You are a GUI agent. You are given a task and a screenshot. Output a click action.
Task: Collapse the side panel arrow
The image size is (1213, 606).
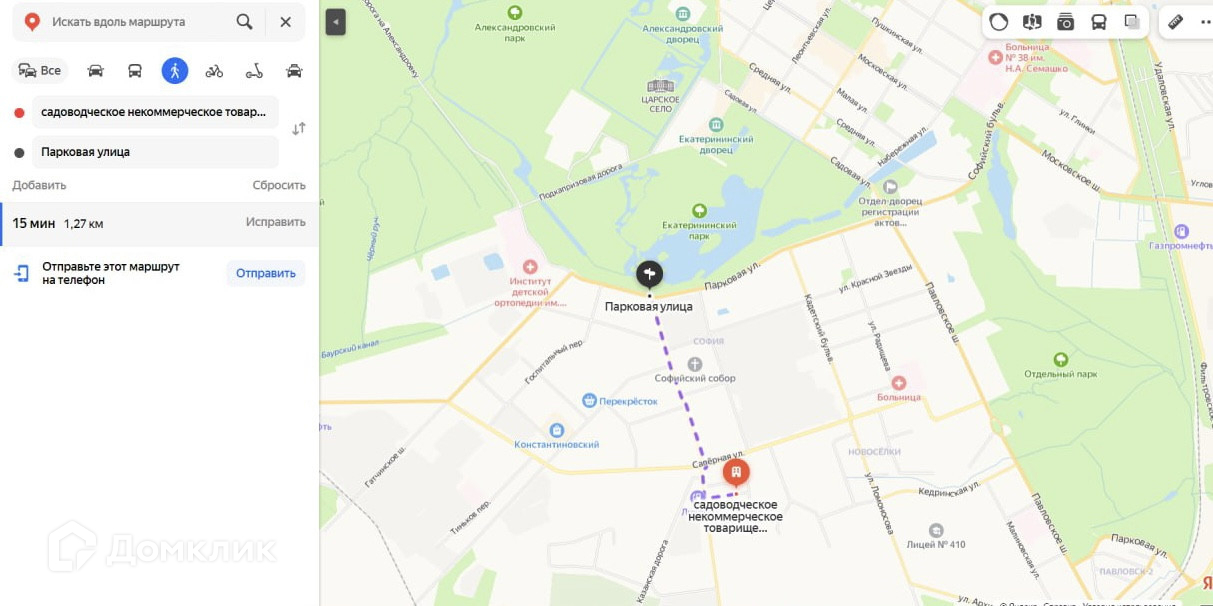pyautogui.click(x=335, y=22)
